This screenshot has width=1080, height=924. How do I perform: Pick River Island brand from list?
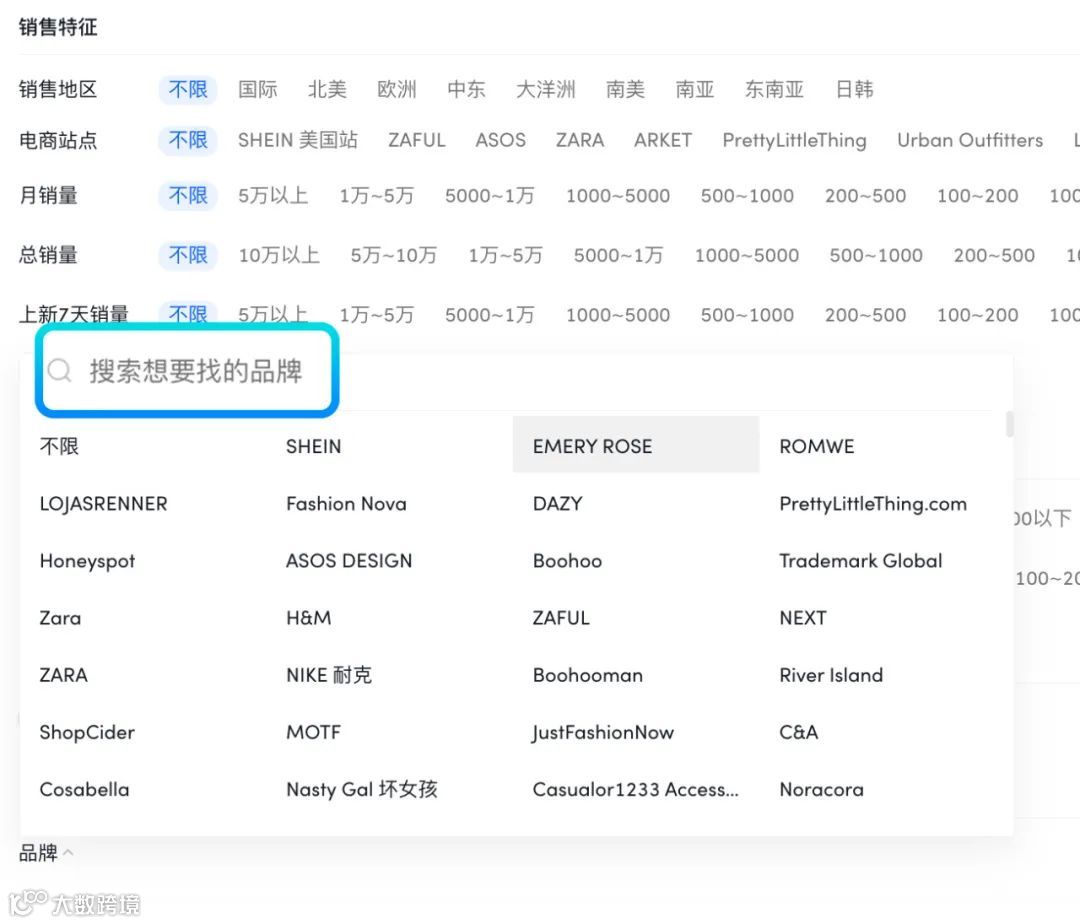coord(831,675)
